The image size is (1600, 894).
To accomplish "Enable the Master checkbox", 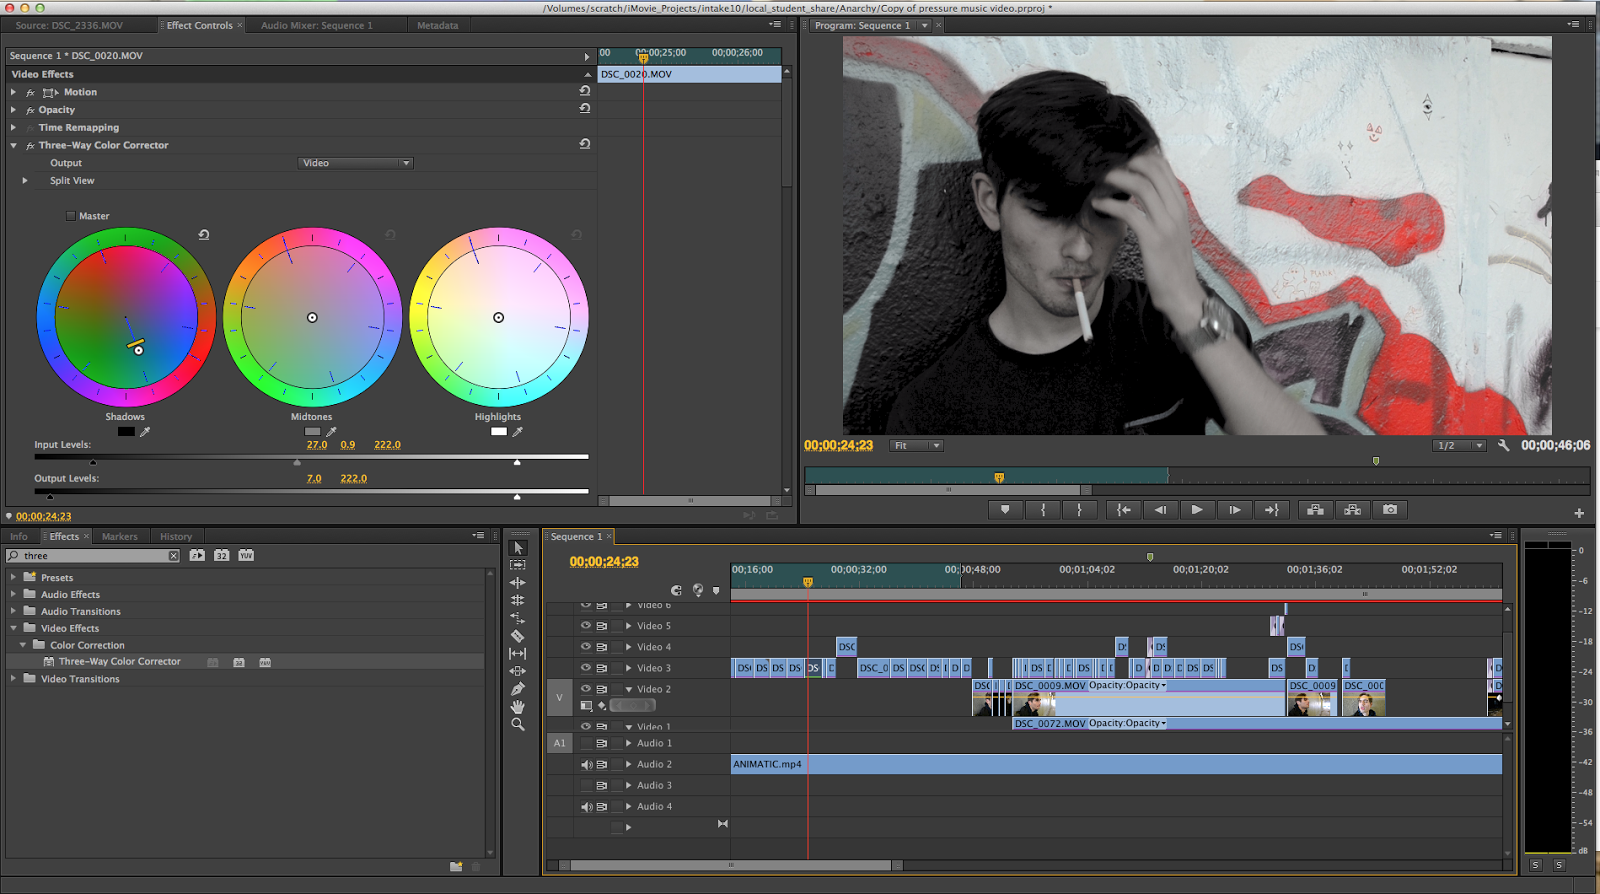I will click(x=71, y=216).
